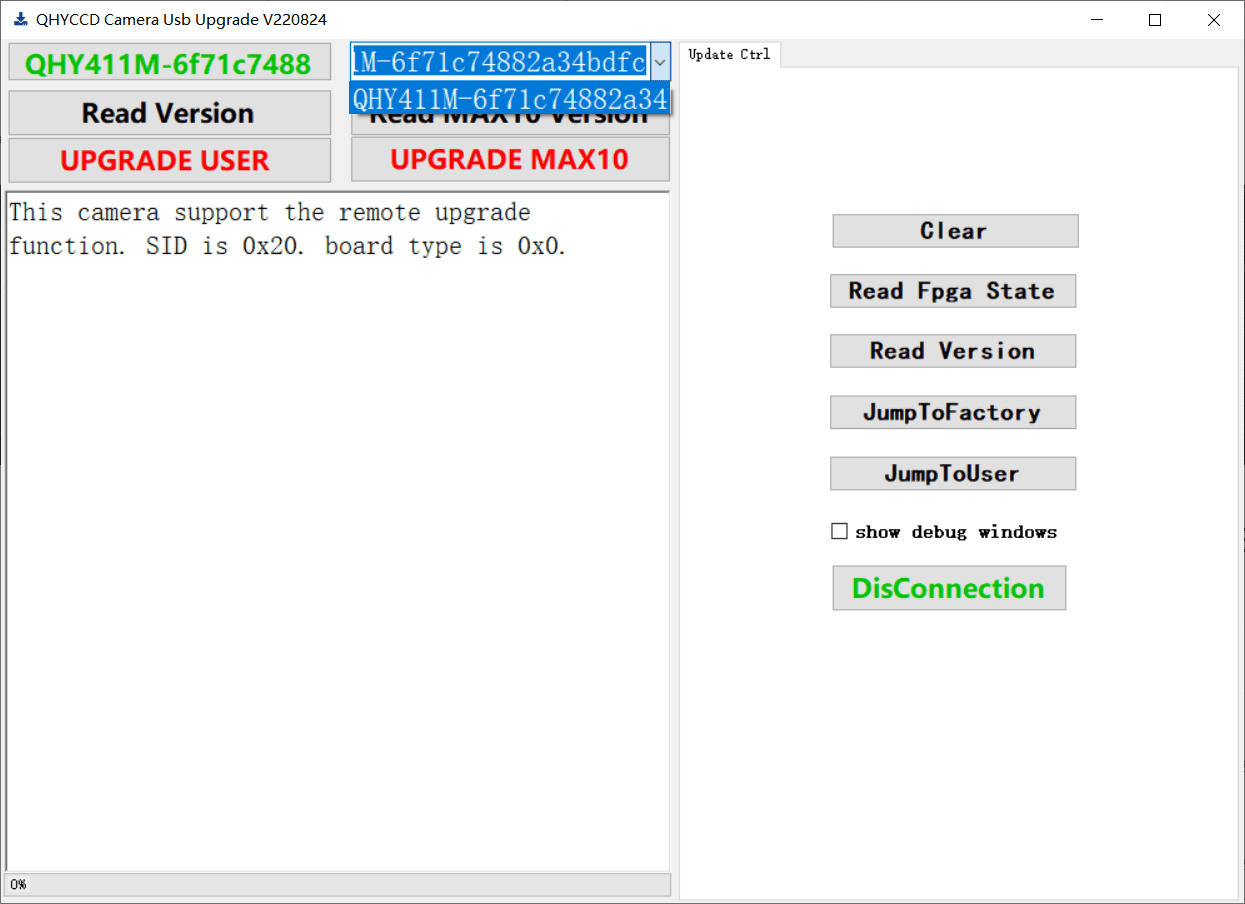Start UPGRADE USER firmware update
1245x904 pixels.
[x=169, y=160]
